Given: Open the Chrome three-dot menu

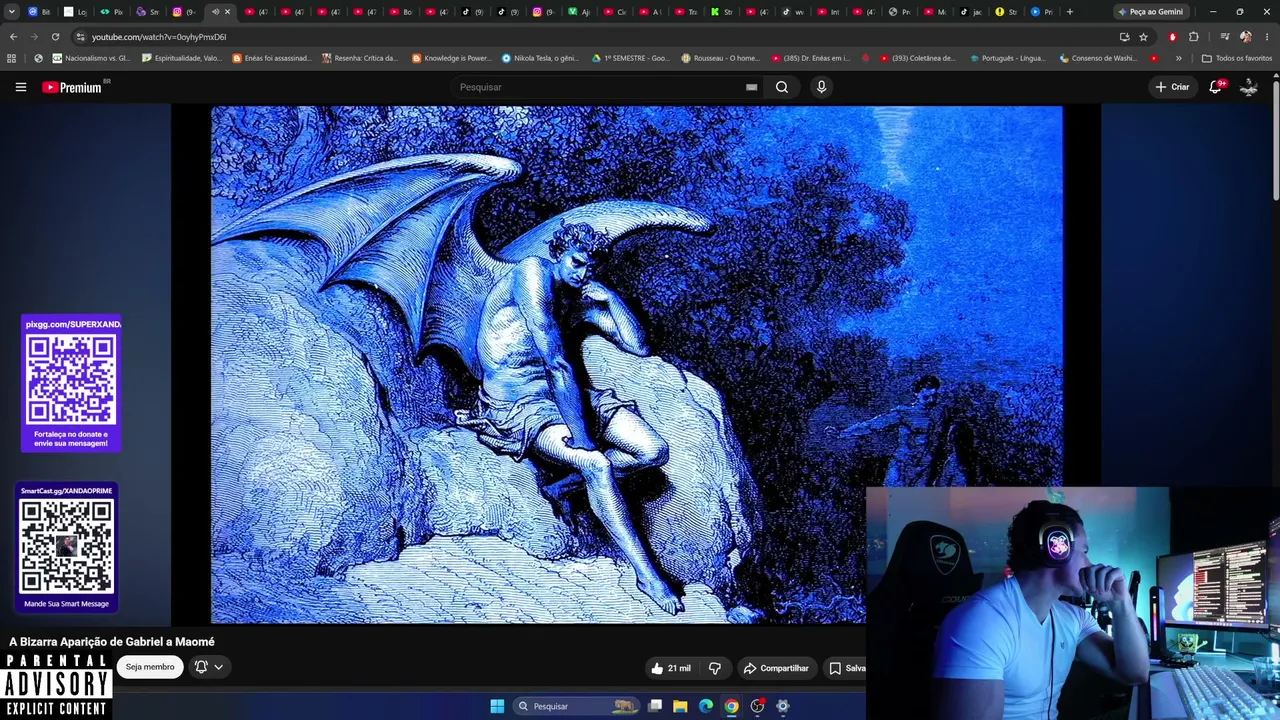Looking at the screenshot, I should coord(1266,37).
